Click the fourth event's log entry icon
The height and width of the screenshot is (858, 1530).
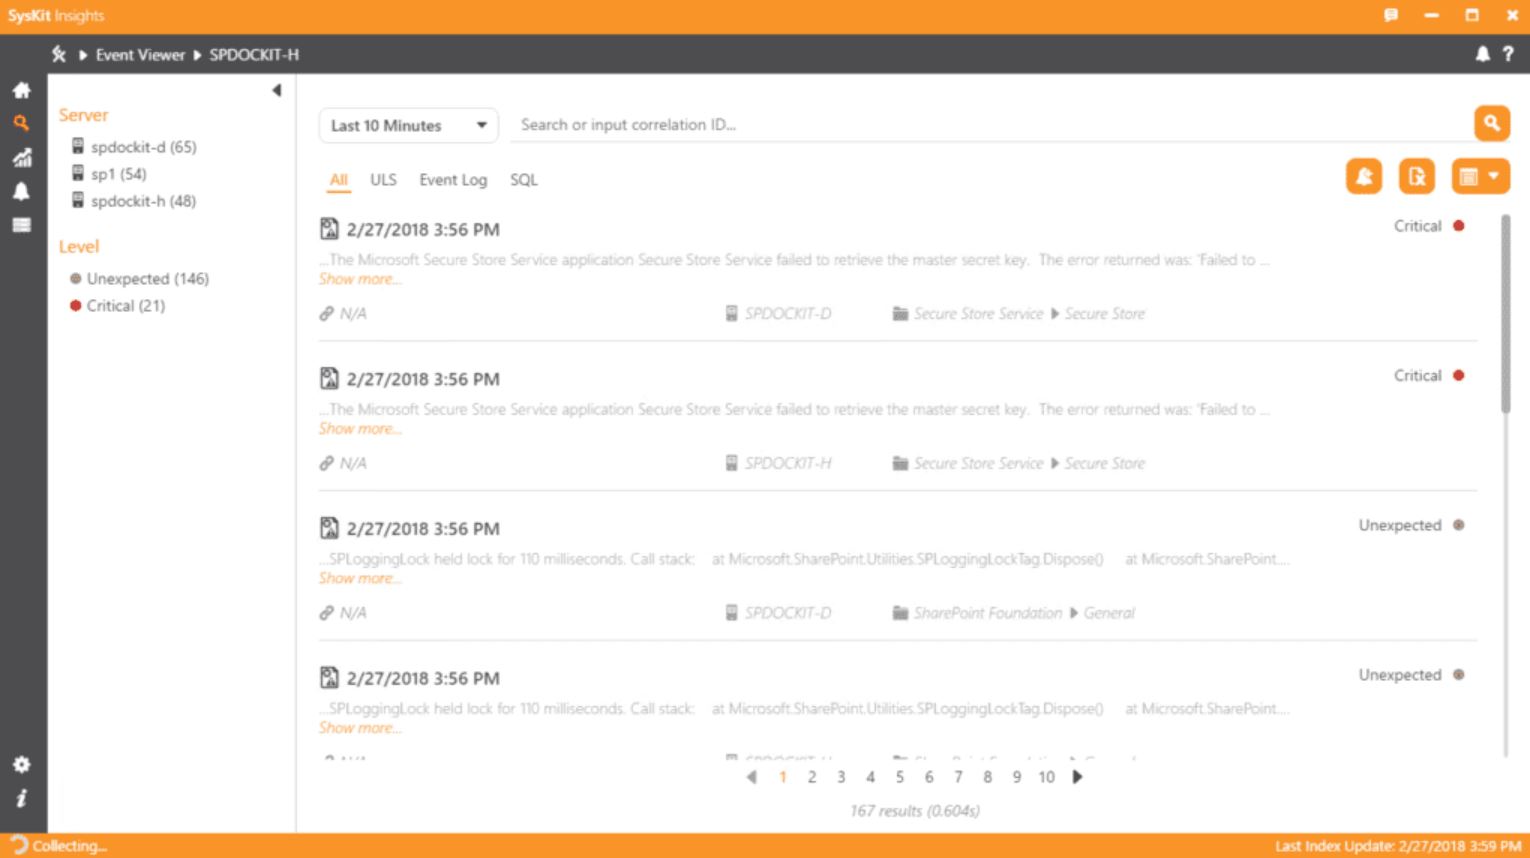[x=329, y=678]
